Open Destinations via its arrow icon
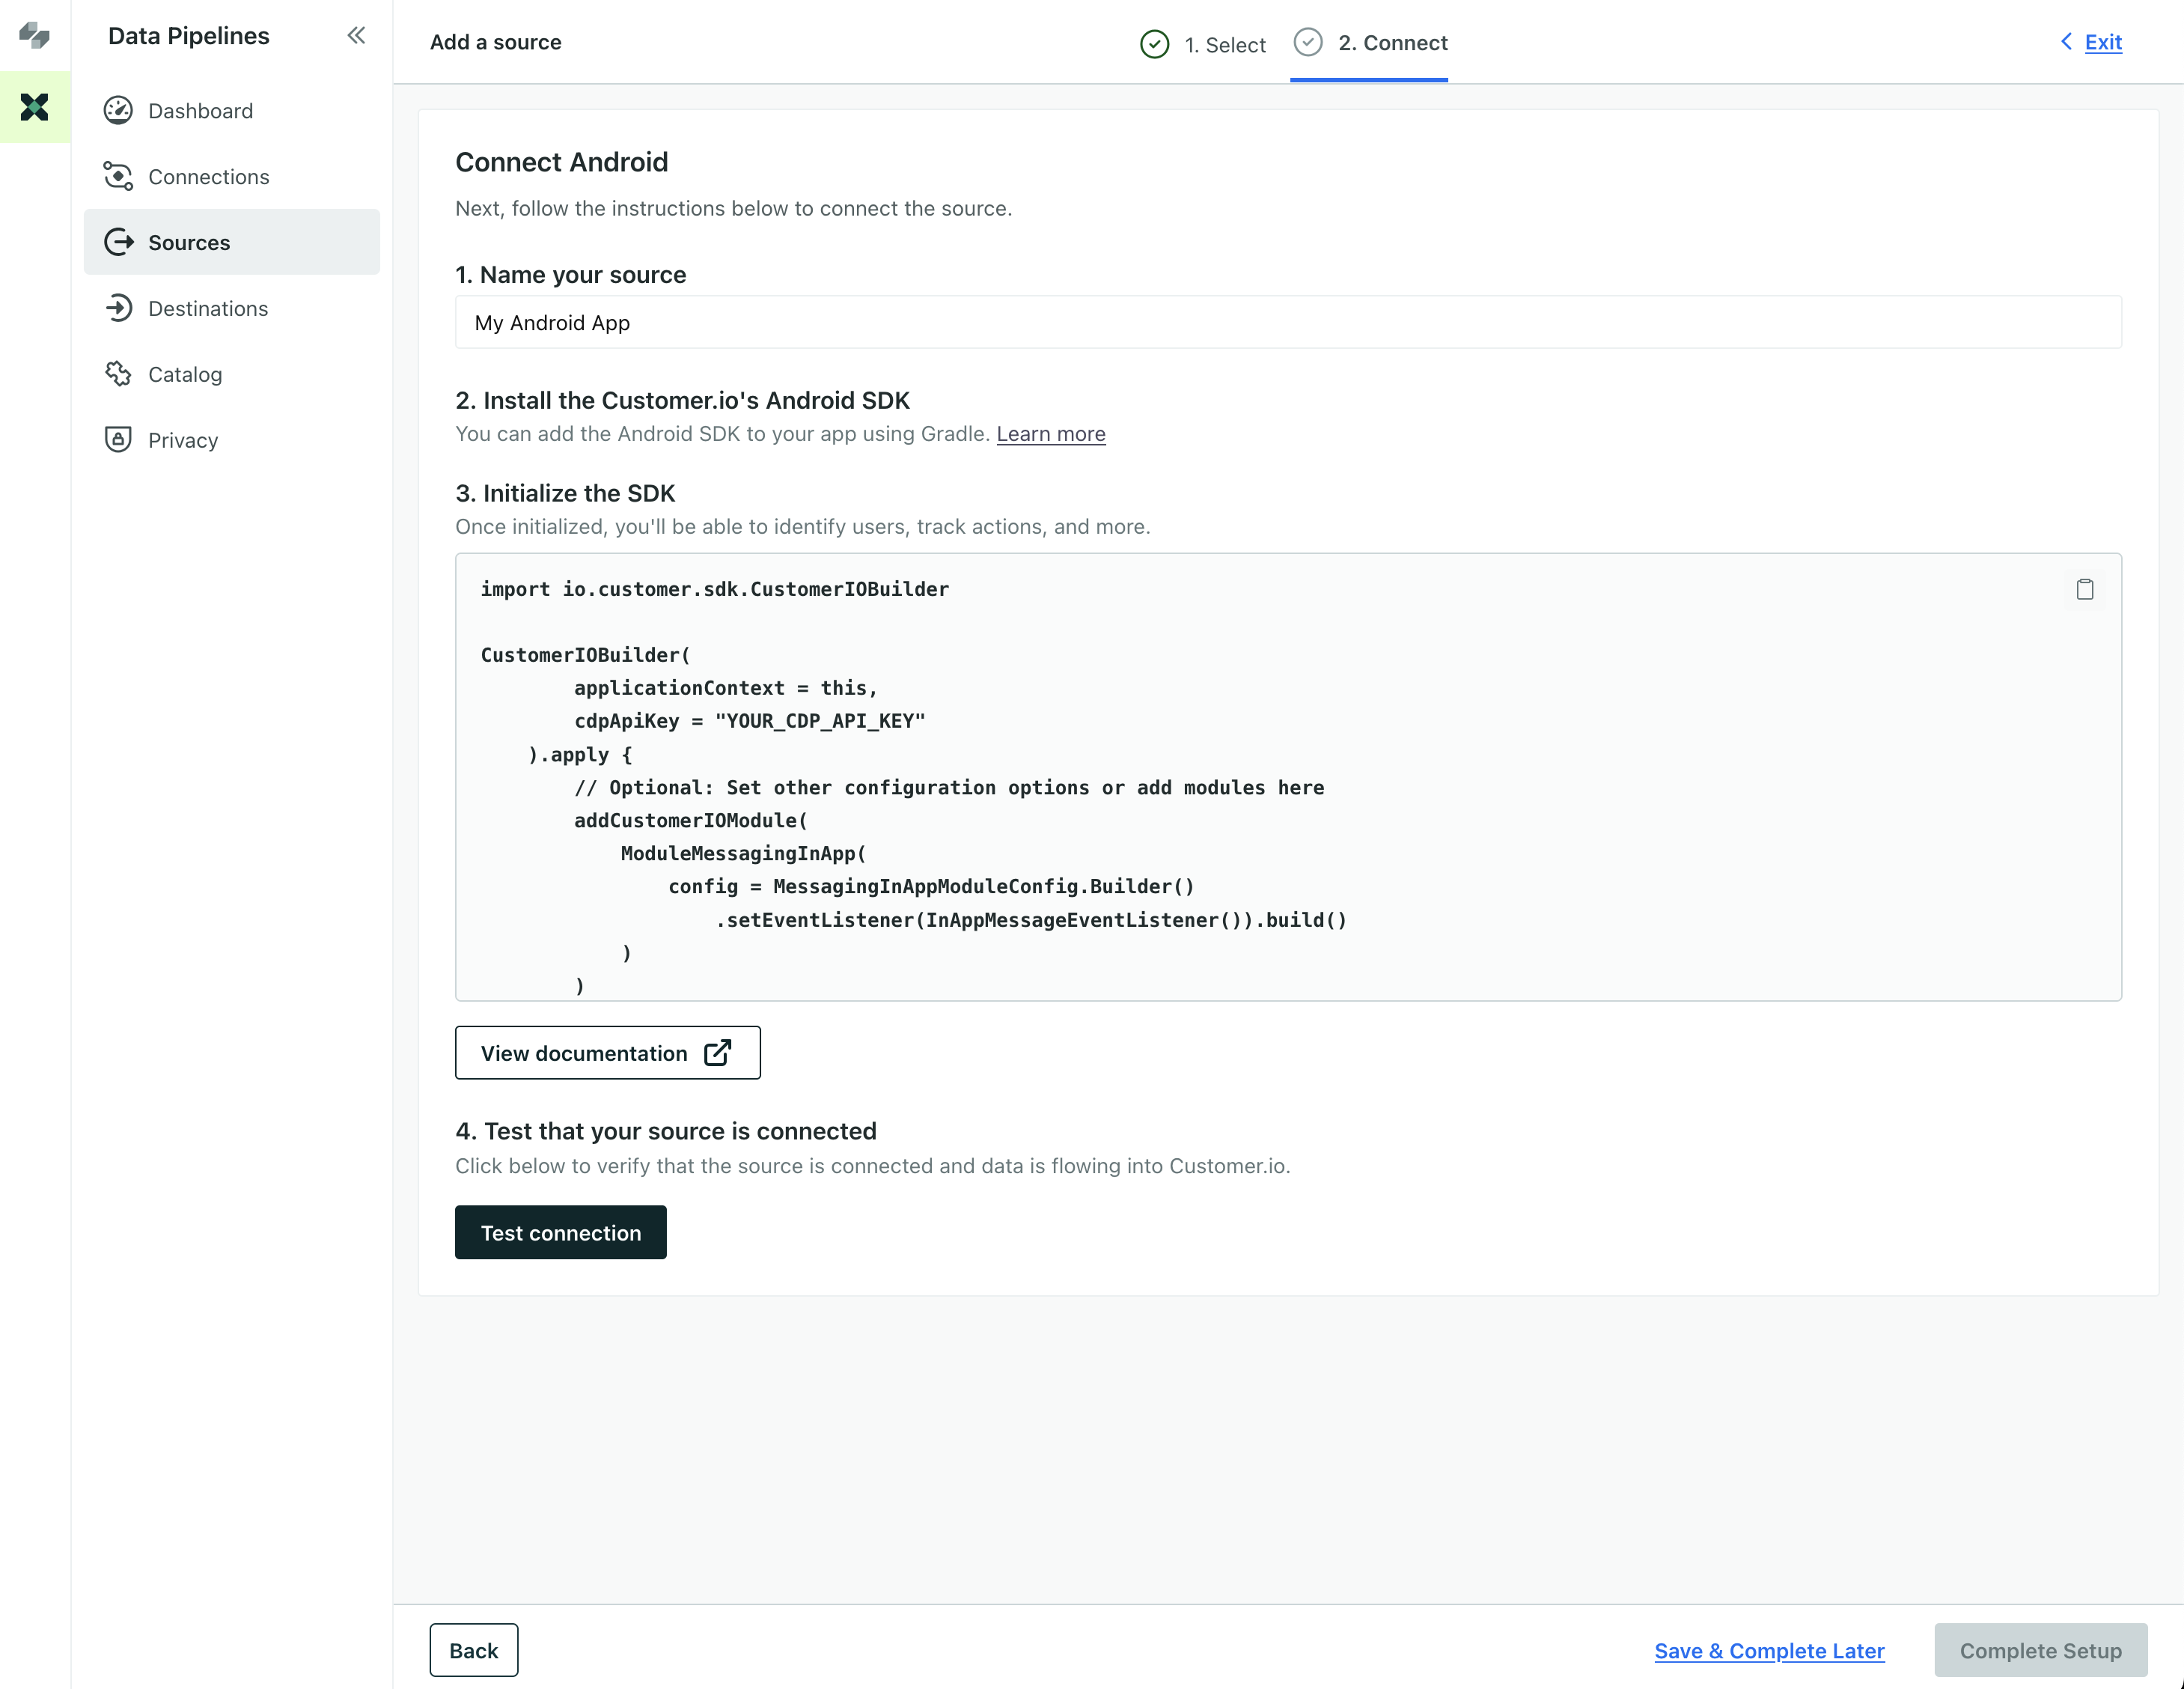 118,308
